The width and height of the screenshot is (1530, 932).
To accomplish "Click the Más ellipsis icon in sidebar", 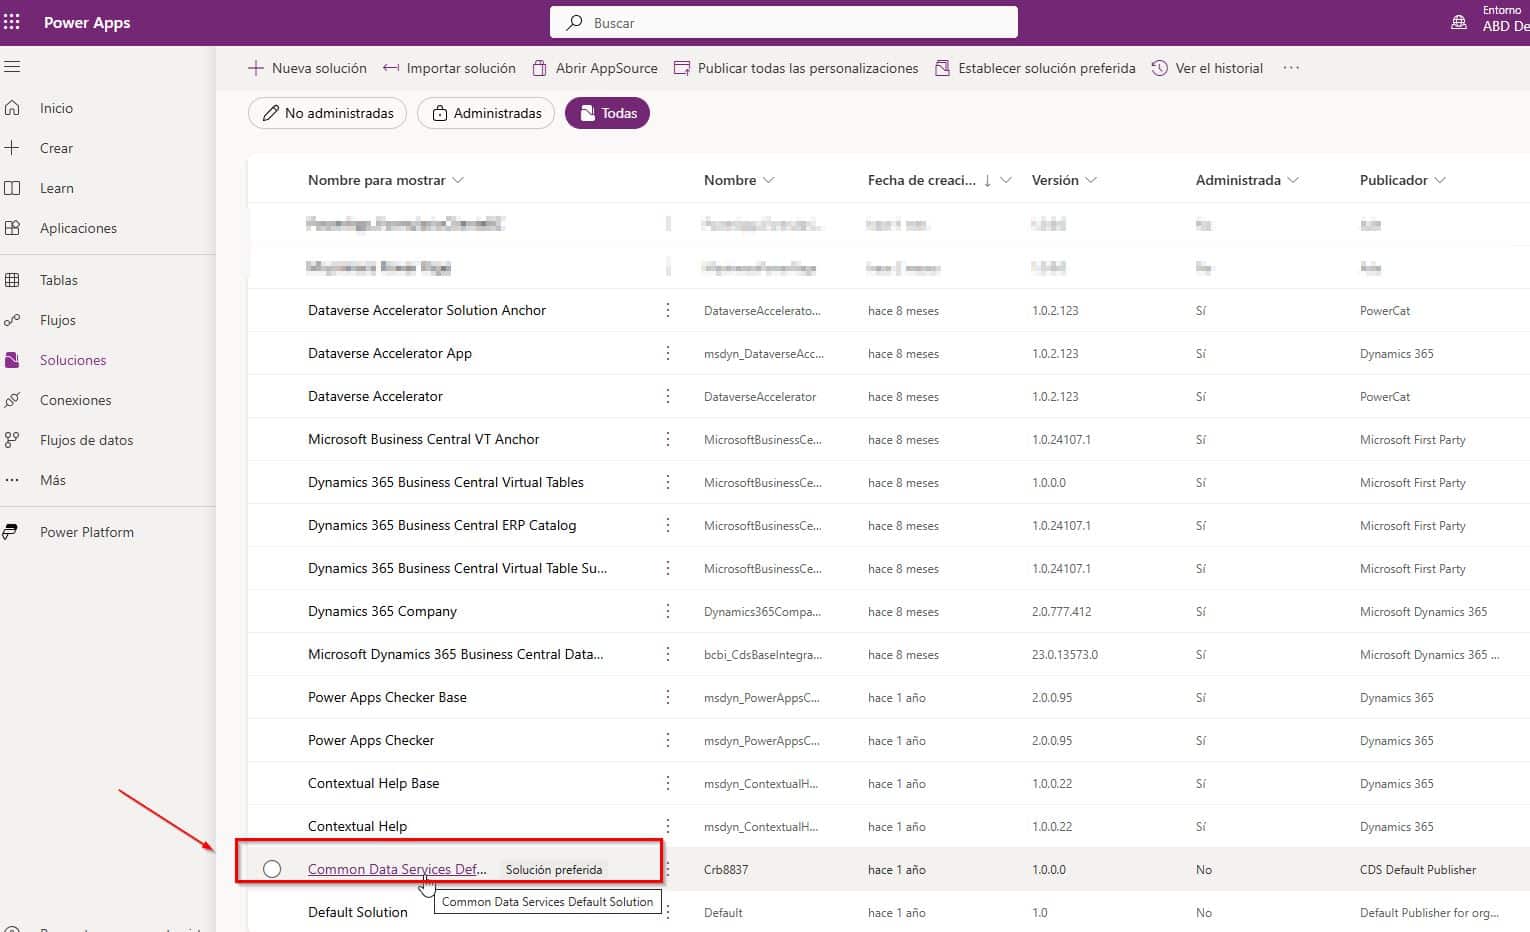I will click(12, 480).
